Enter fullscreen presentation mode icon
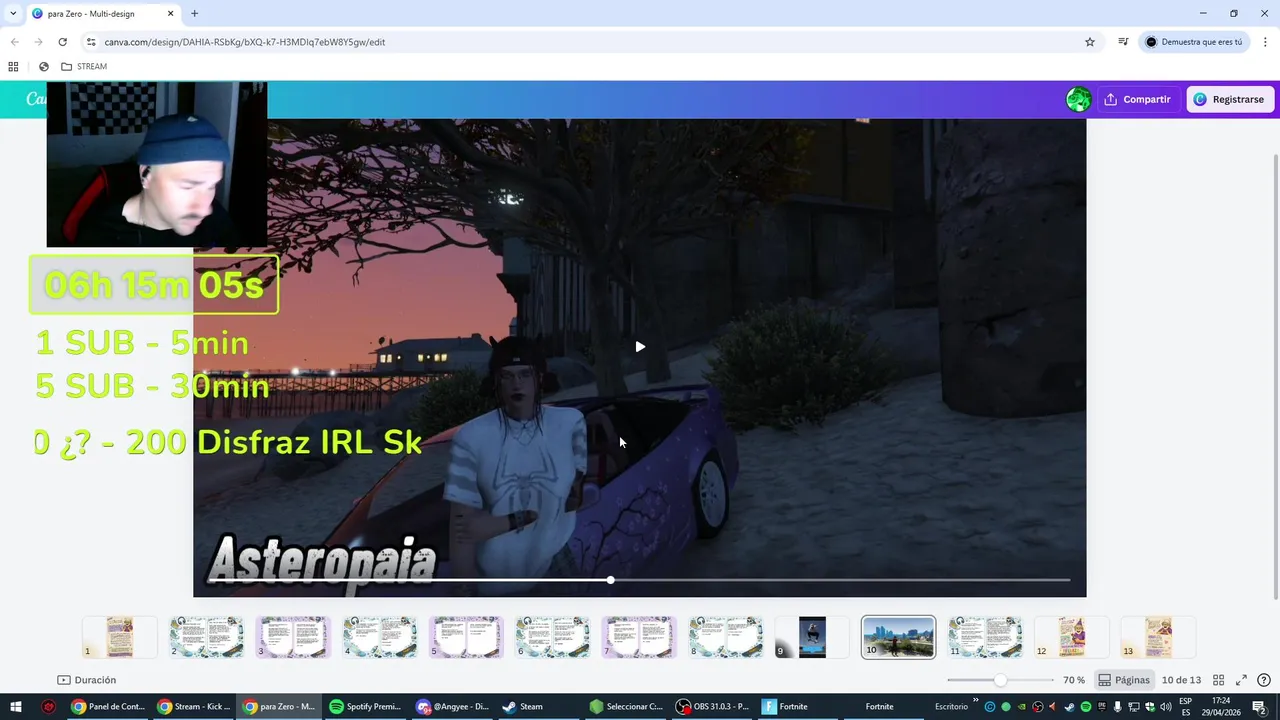Image resolution: width=1280 pixels, height=720 pixels. click(x=1241, y=680)
